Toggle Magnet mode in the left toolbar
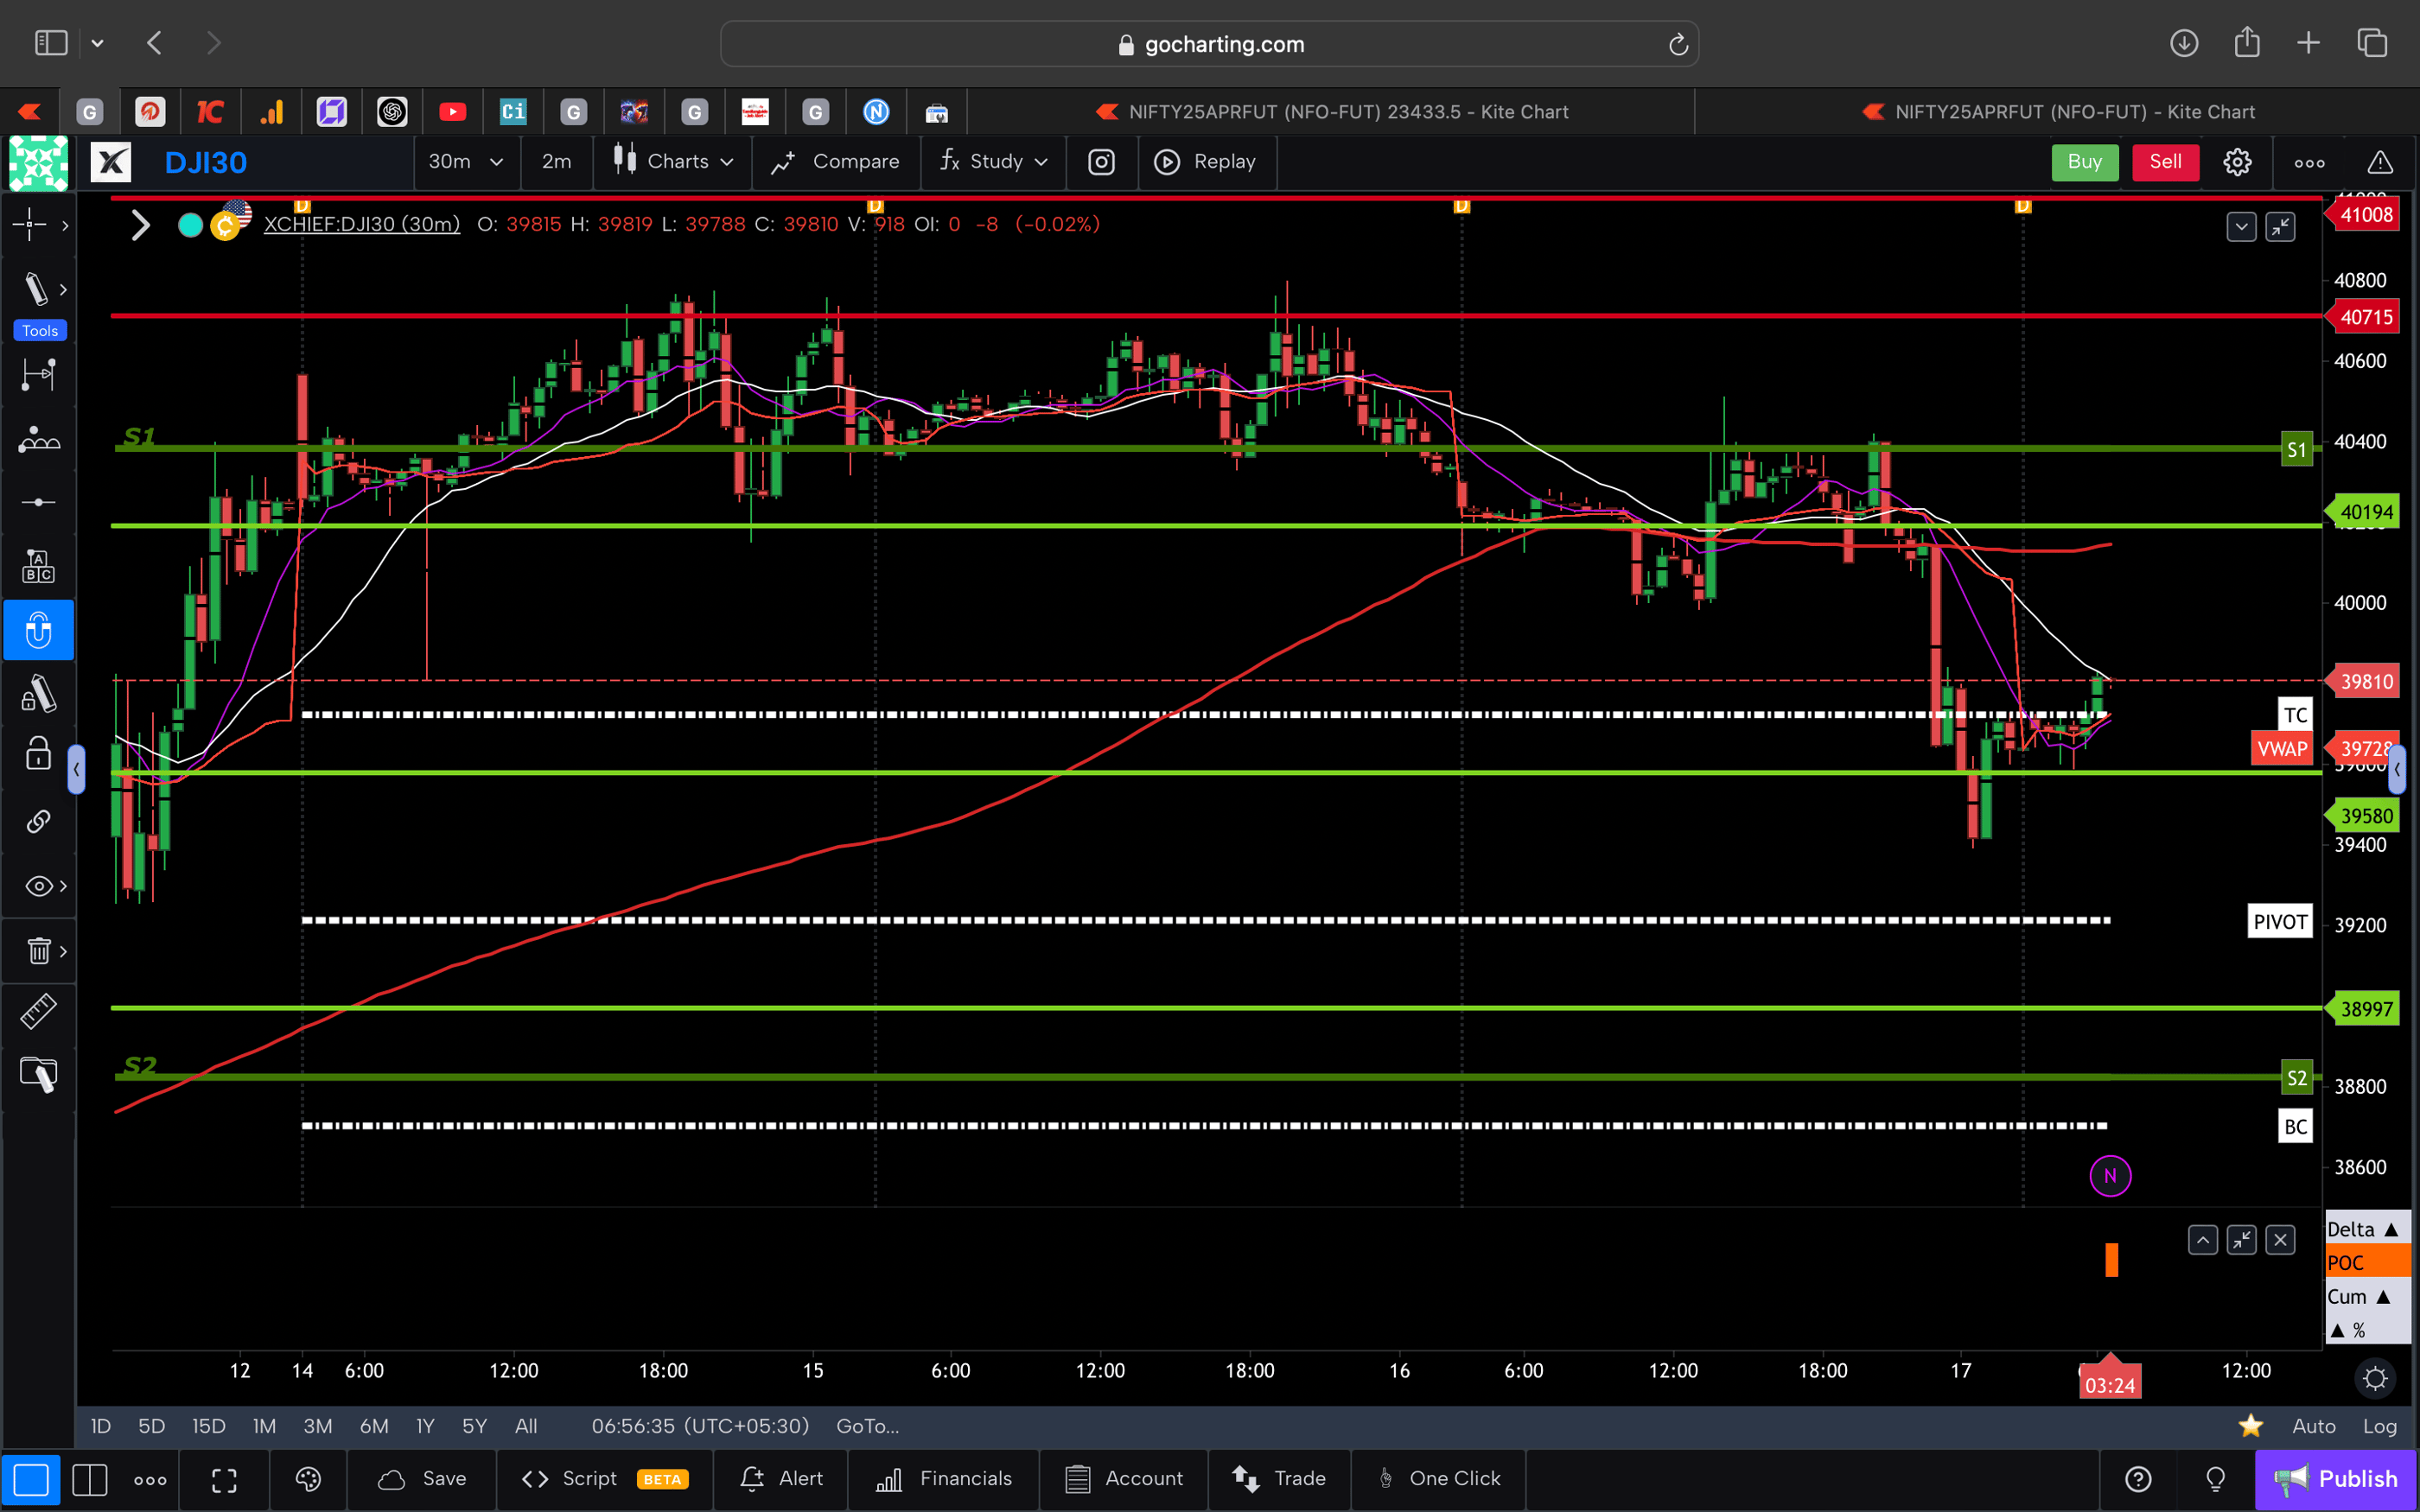The height and width of the screenshot is (1512, 2420). click(38, 630)
